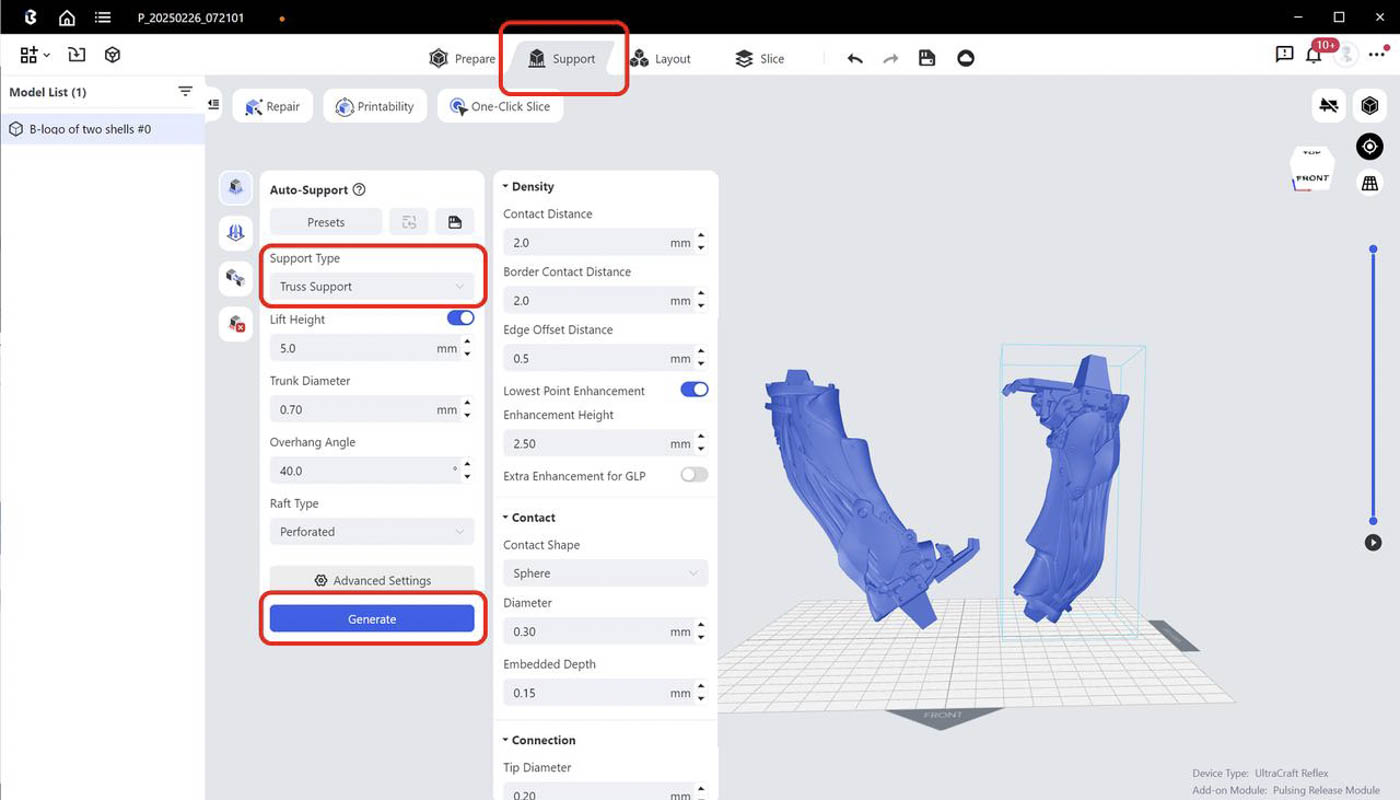Click the Printability button
The image size is (1400, 800).
point(375,106)
